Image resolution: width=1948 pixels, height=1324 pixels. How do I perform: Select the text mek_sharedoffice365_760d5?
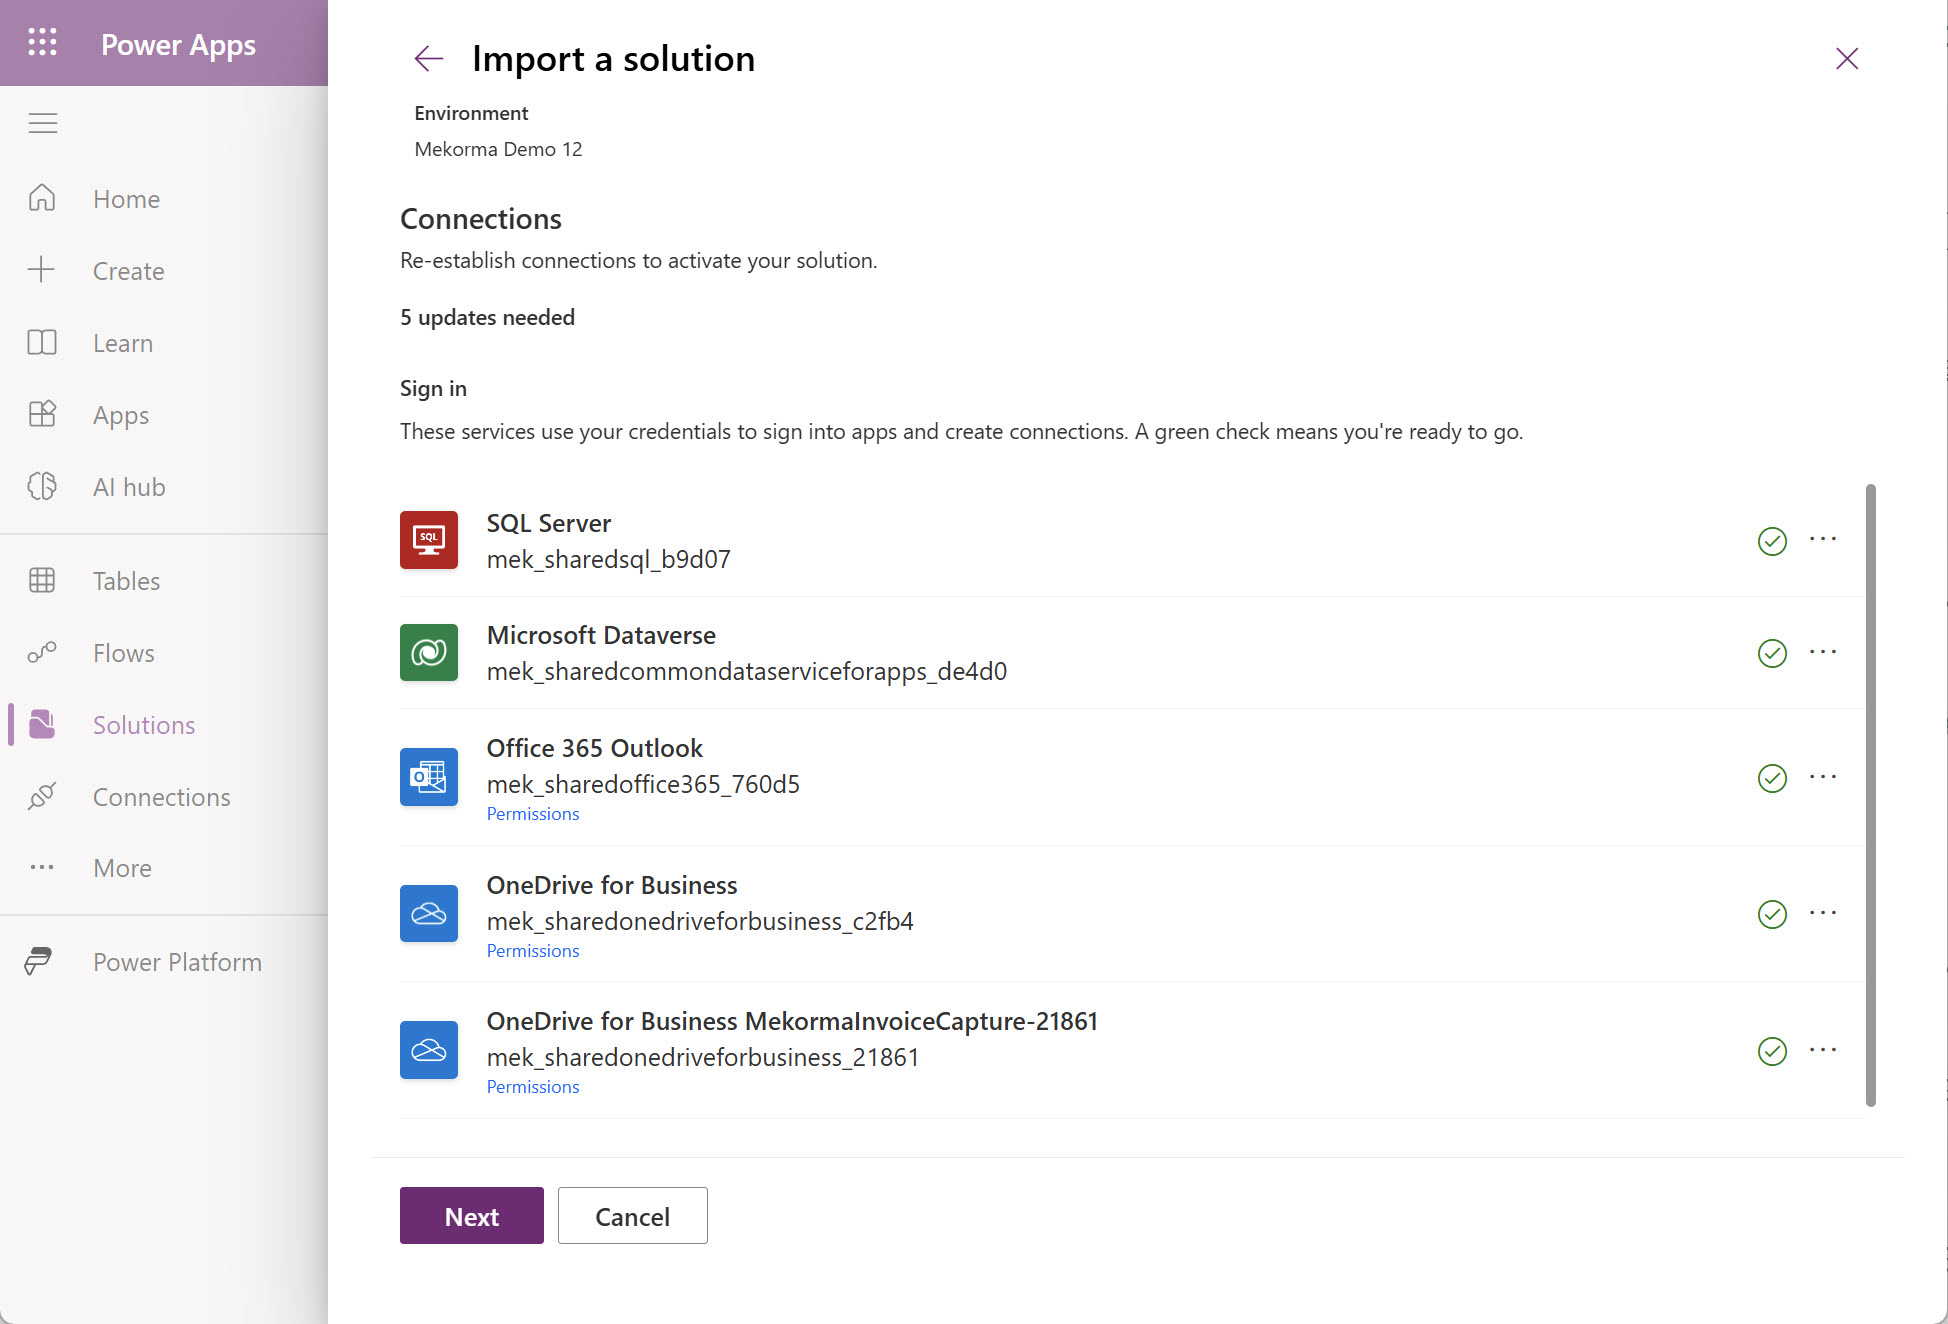643,784
